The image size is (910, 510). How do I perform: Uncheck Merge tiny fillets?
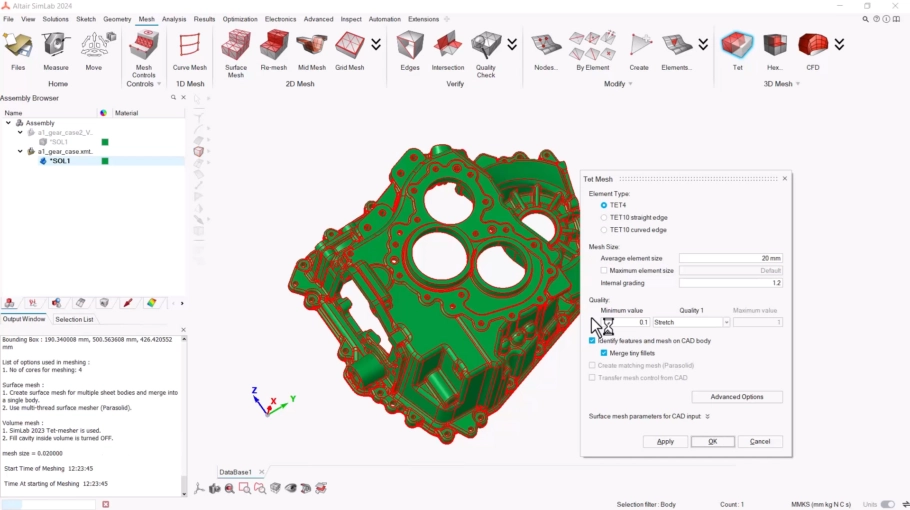tap(604, 353)
